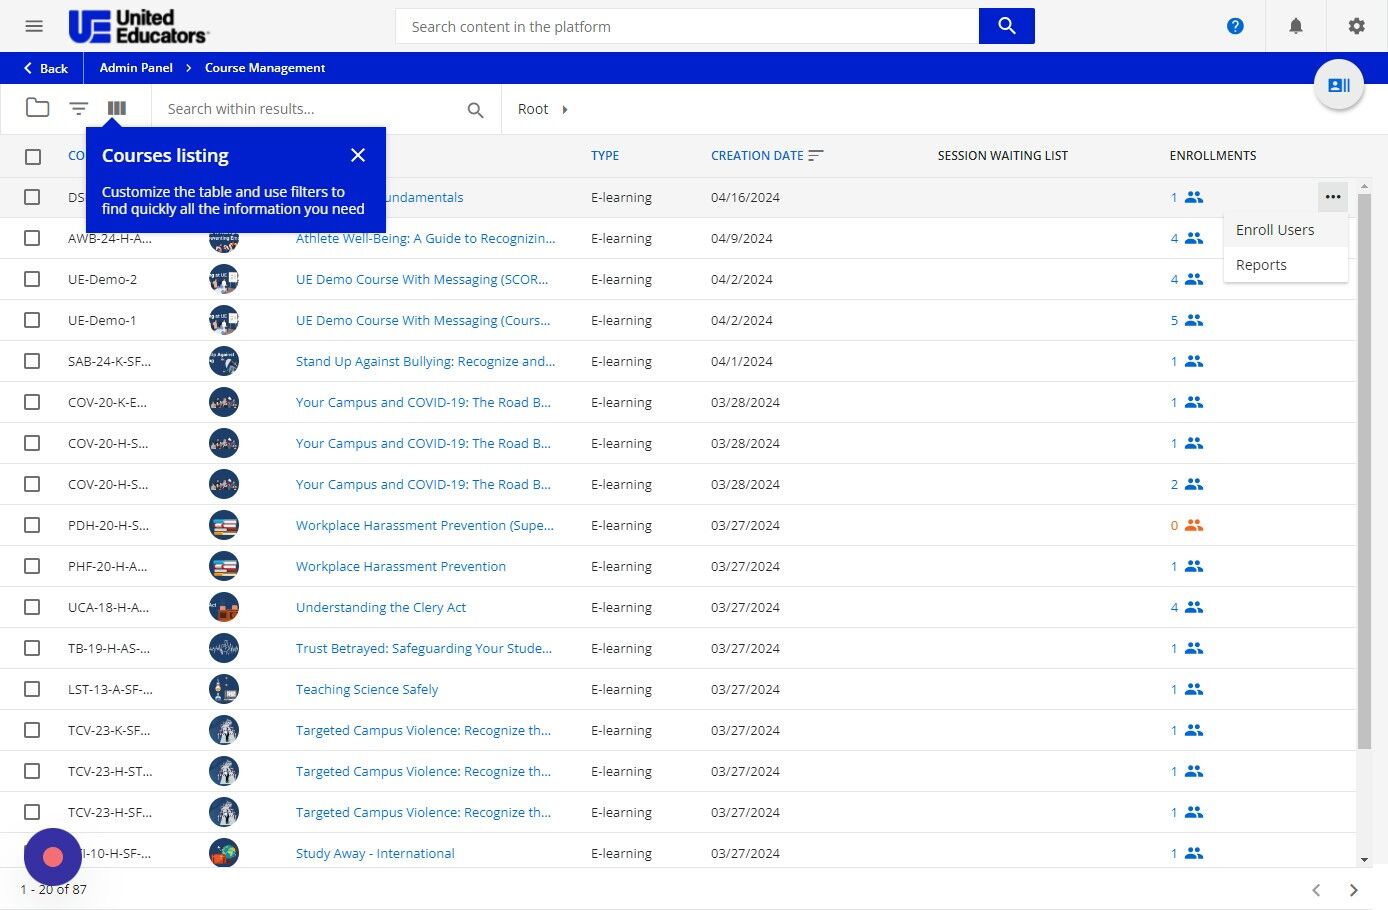Open the column customization icon
Viewport: 1388px width, 910px height.
117,108
